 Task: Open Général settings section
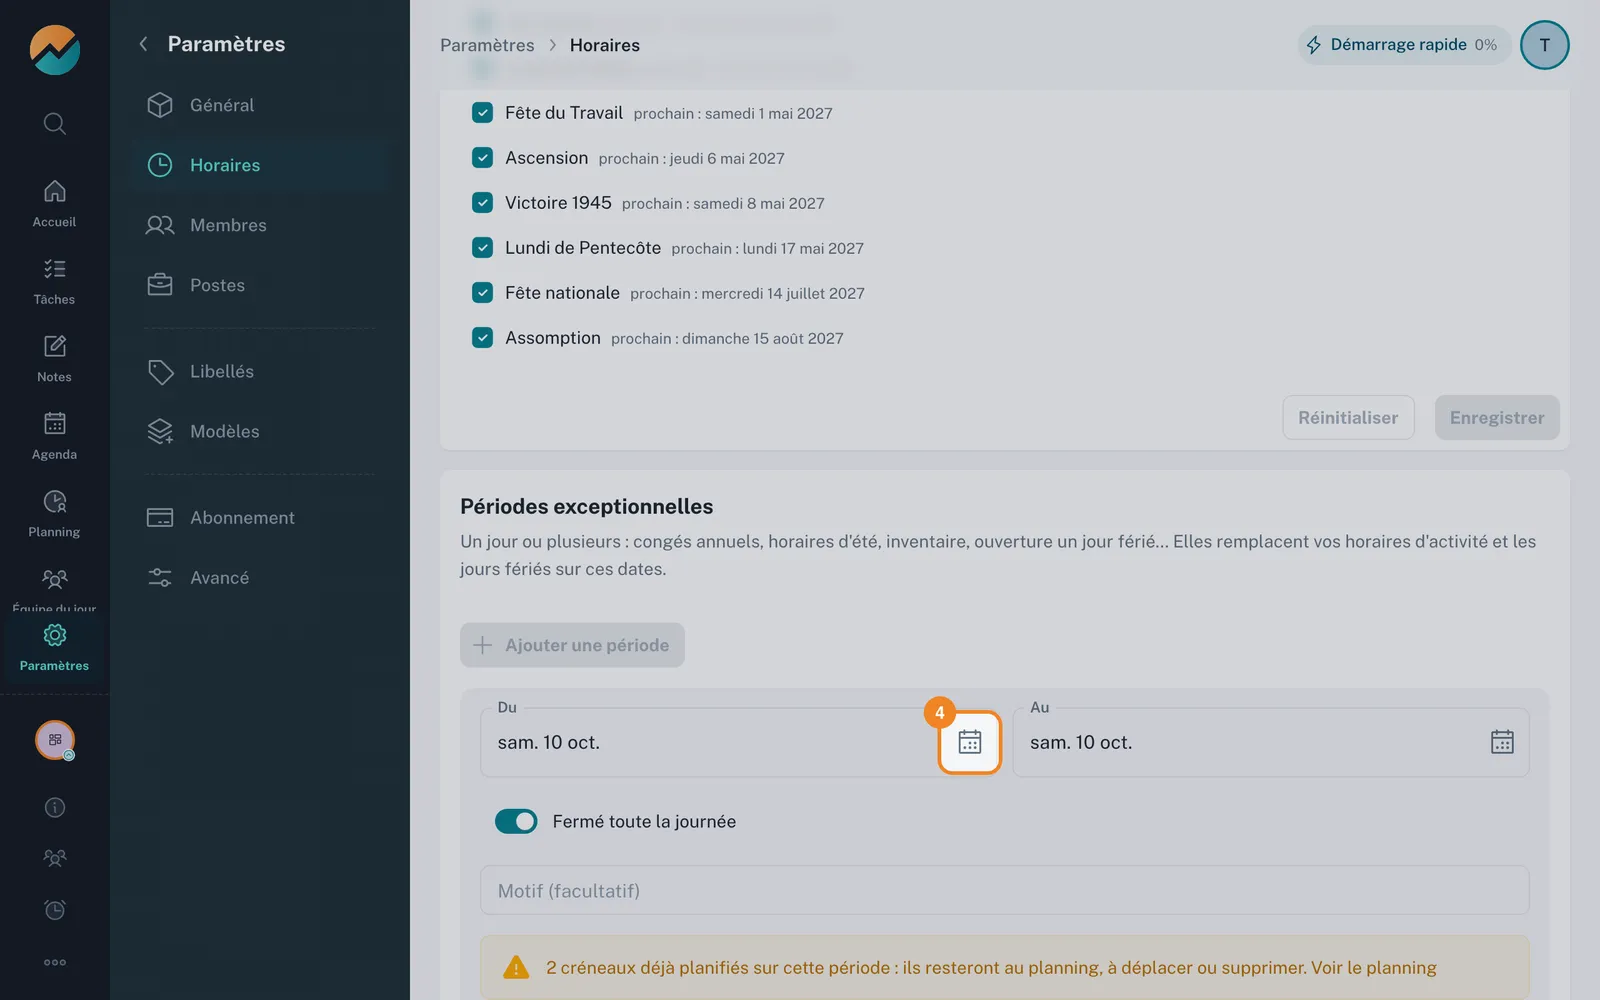coord(260,105)
